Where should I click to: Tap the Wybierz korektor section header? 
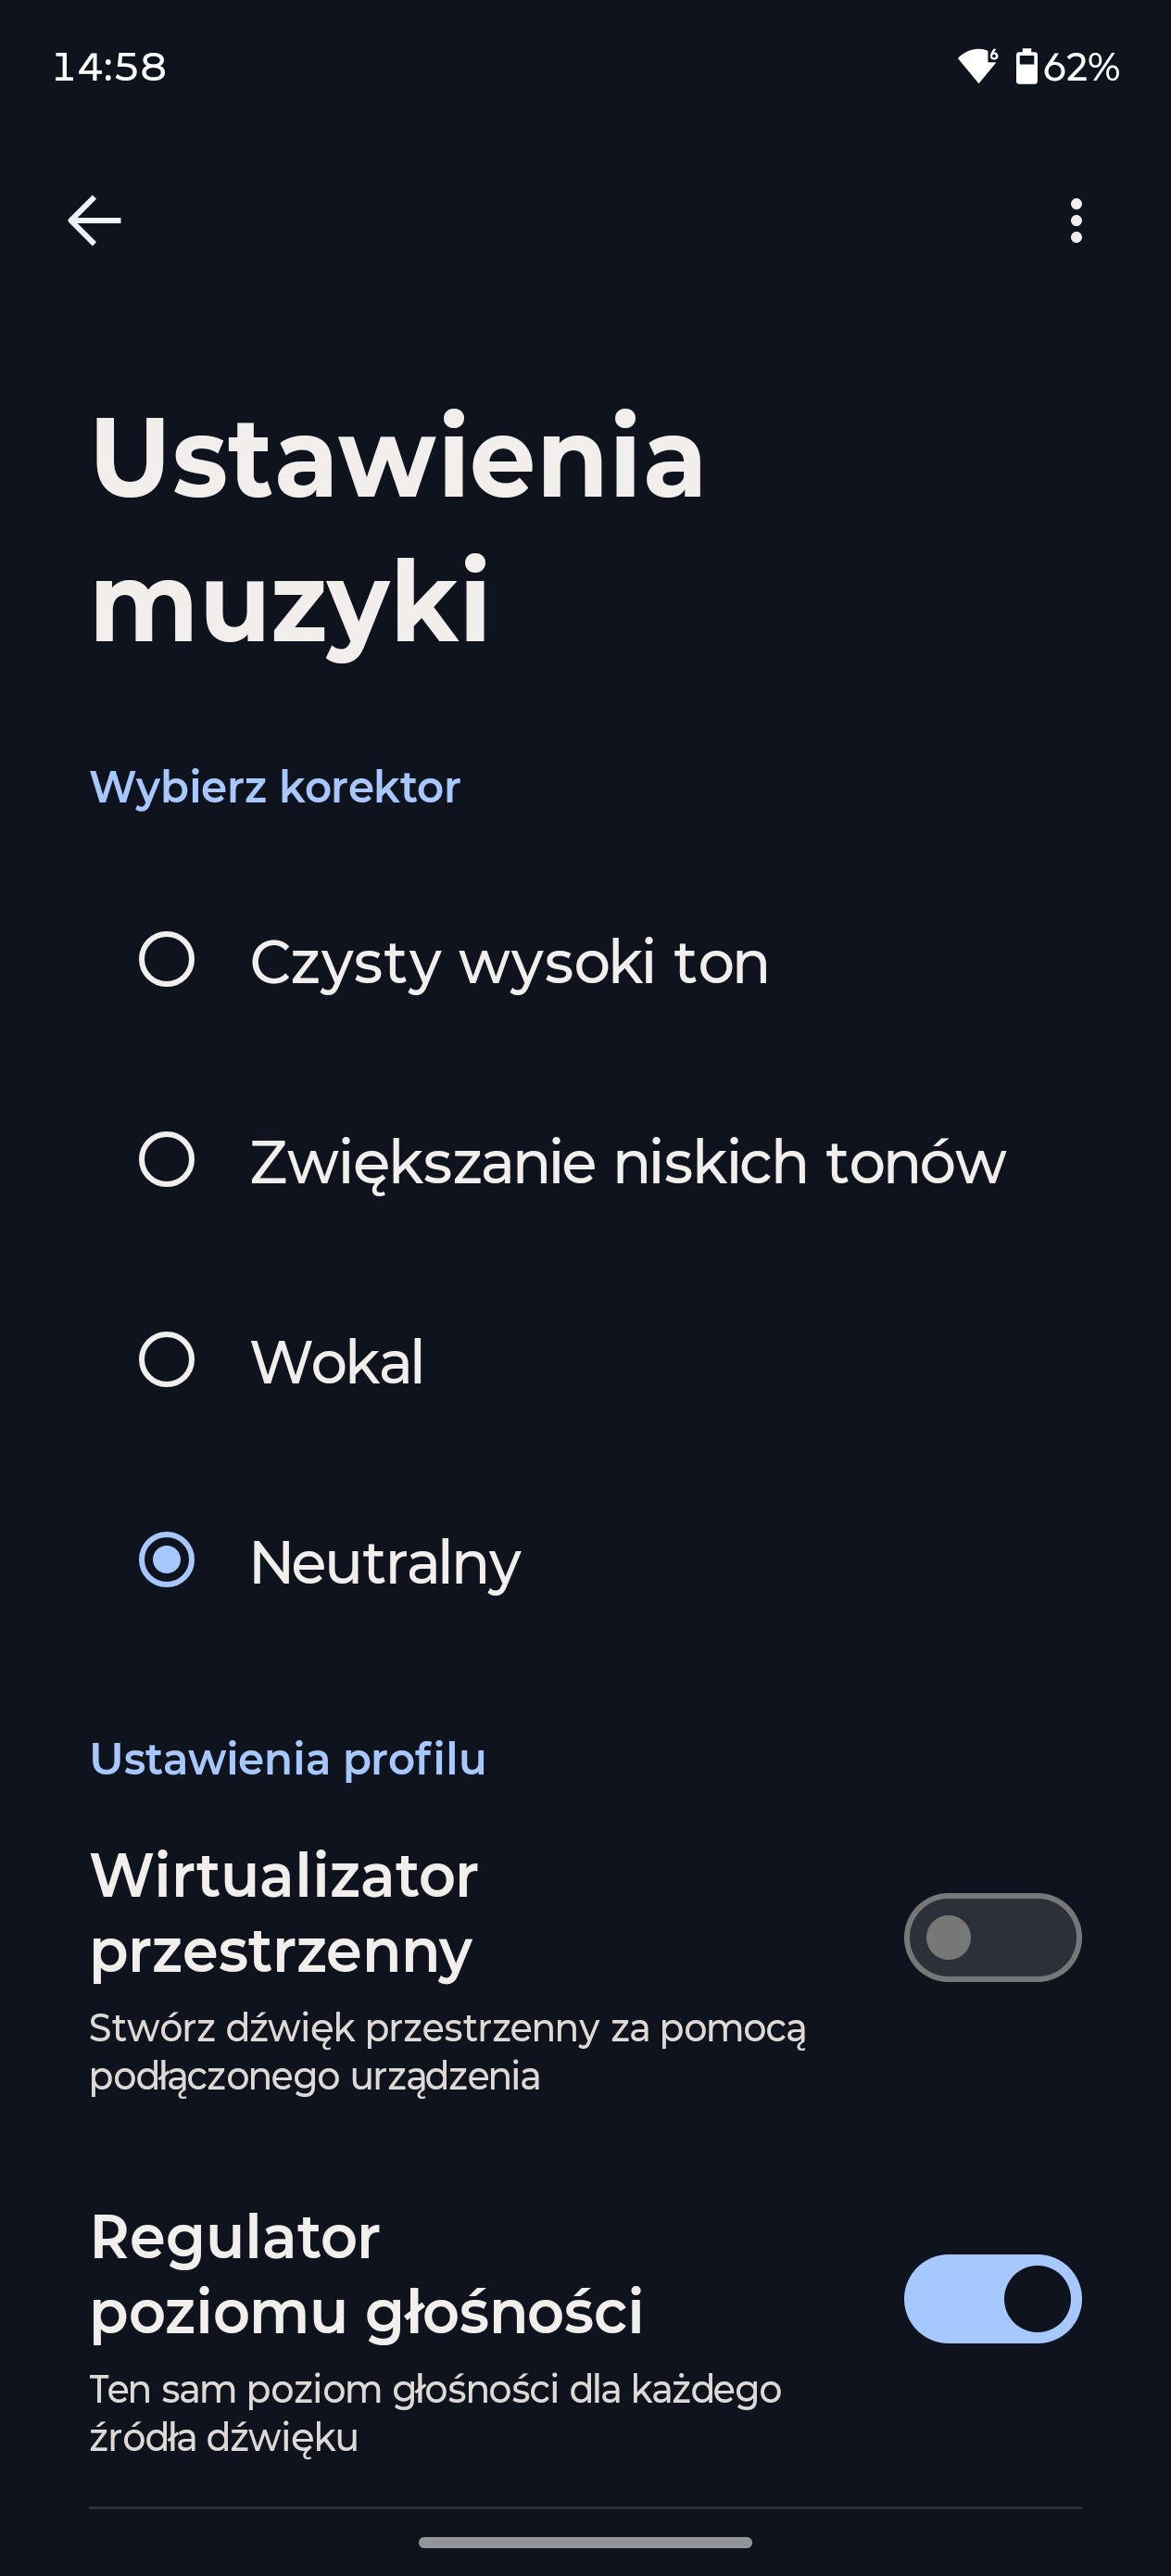[x=275, y=787]
